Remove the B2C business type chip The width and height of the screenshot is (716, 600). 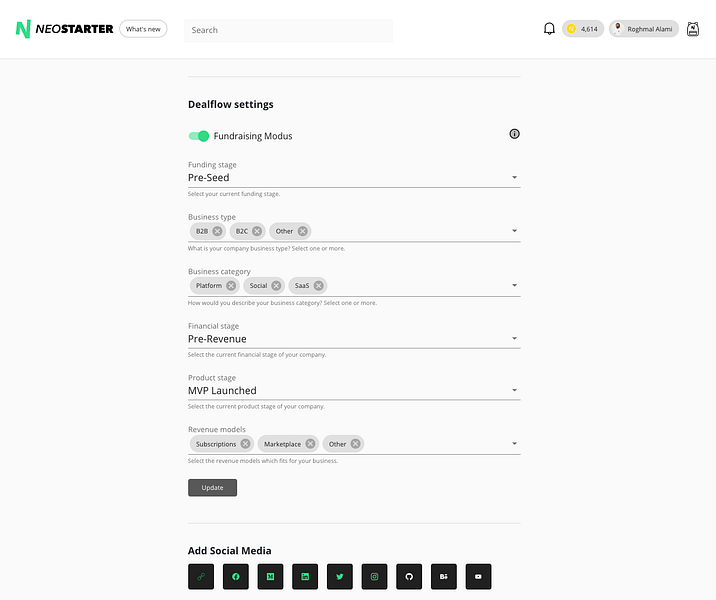[x=257, y=231]
